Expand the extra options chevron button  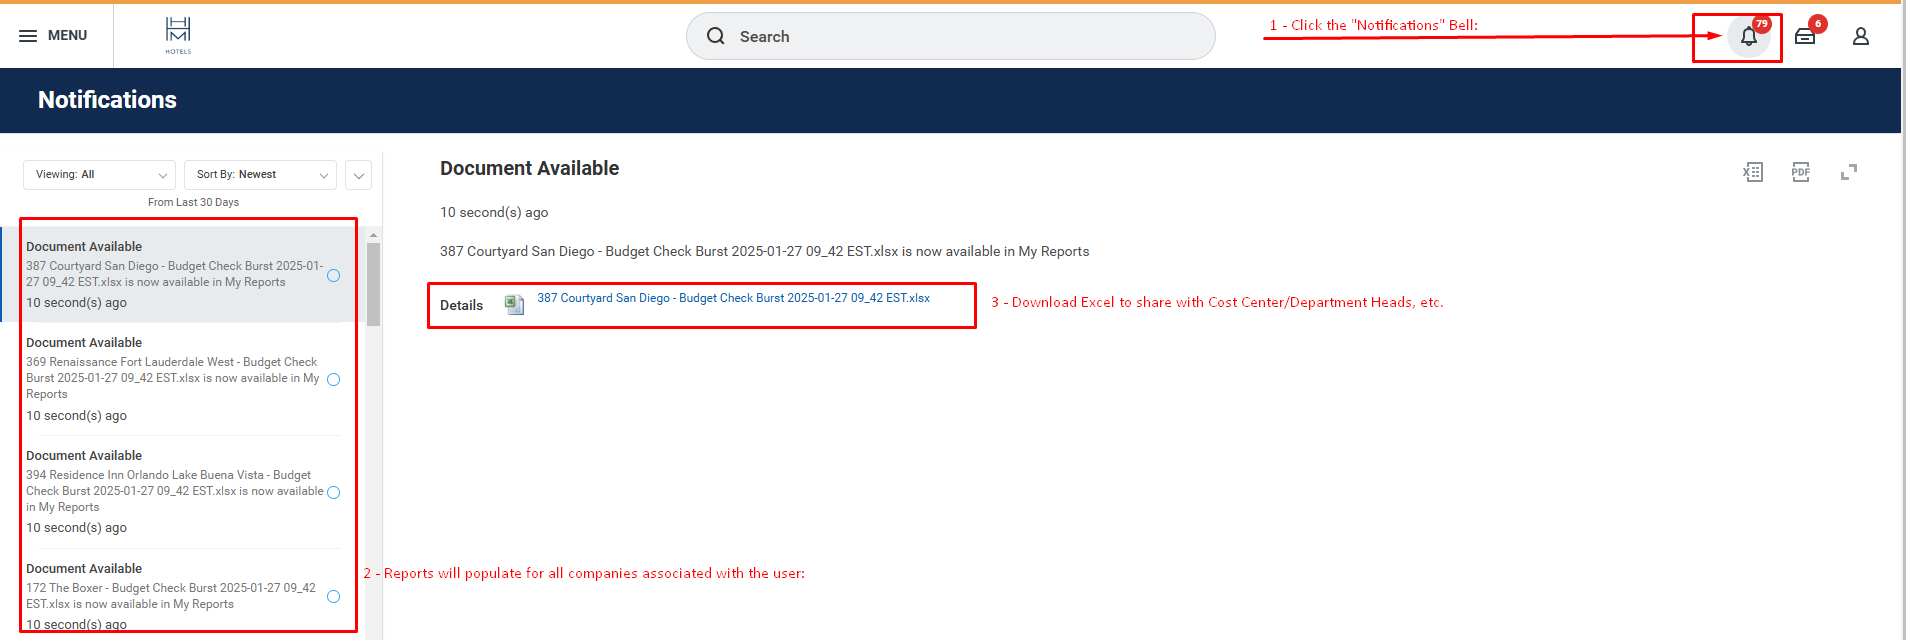click(358, 175)
